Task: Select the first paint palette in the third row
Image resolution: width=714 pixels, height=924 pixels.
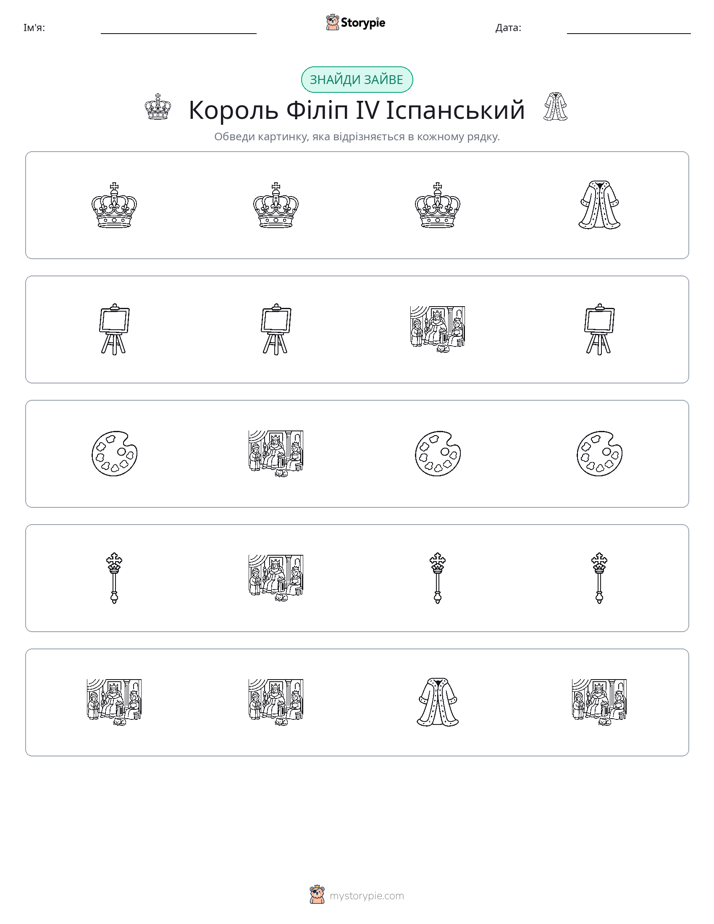Action: [x=114, y=454]
